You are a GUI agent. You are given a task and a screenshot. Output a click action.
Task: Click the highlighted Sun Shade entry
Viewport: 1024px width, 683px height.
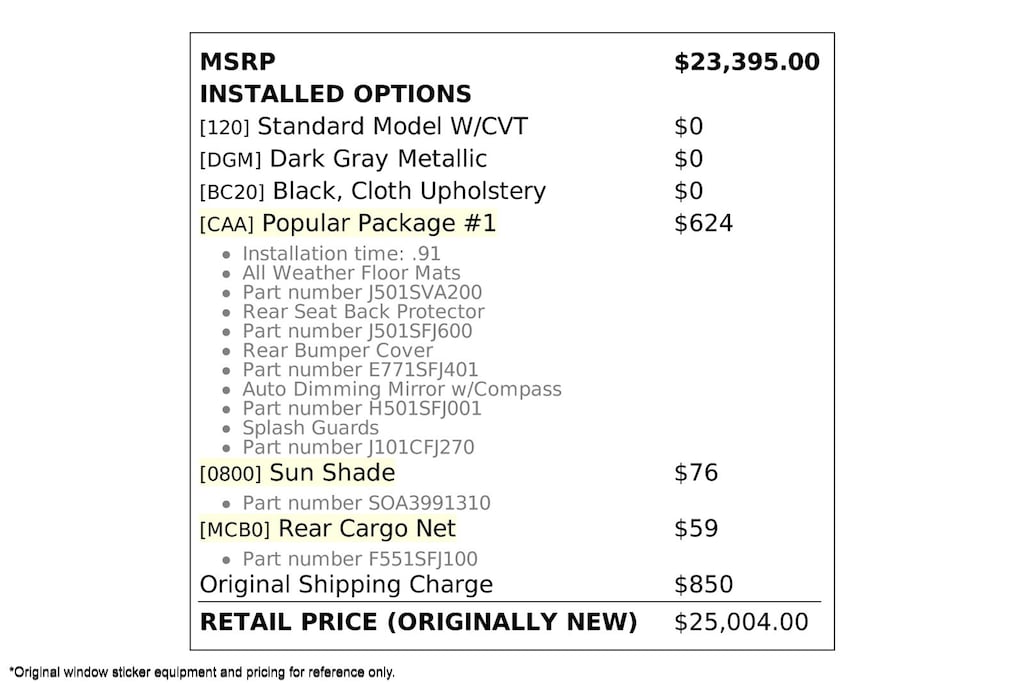point(297,473)
